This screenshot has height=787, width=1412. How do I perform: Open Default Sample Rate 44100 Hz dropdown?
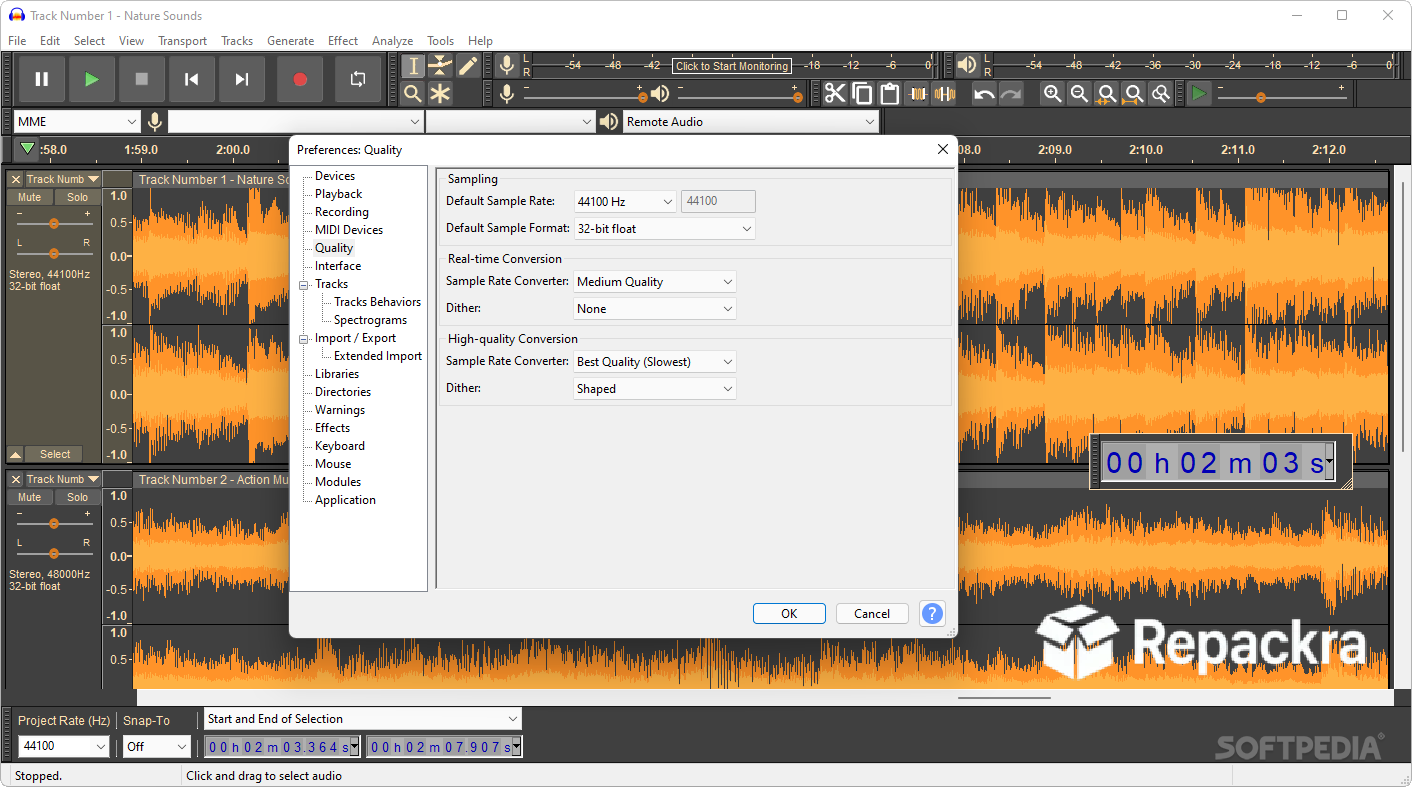(x=625, y=202)
